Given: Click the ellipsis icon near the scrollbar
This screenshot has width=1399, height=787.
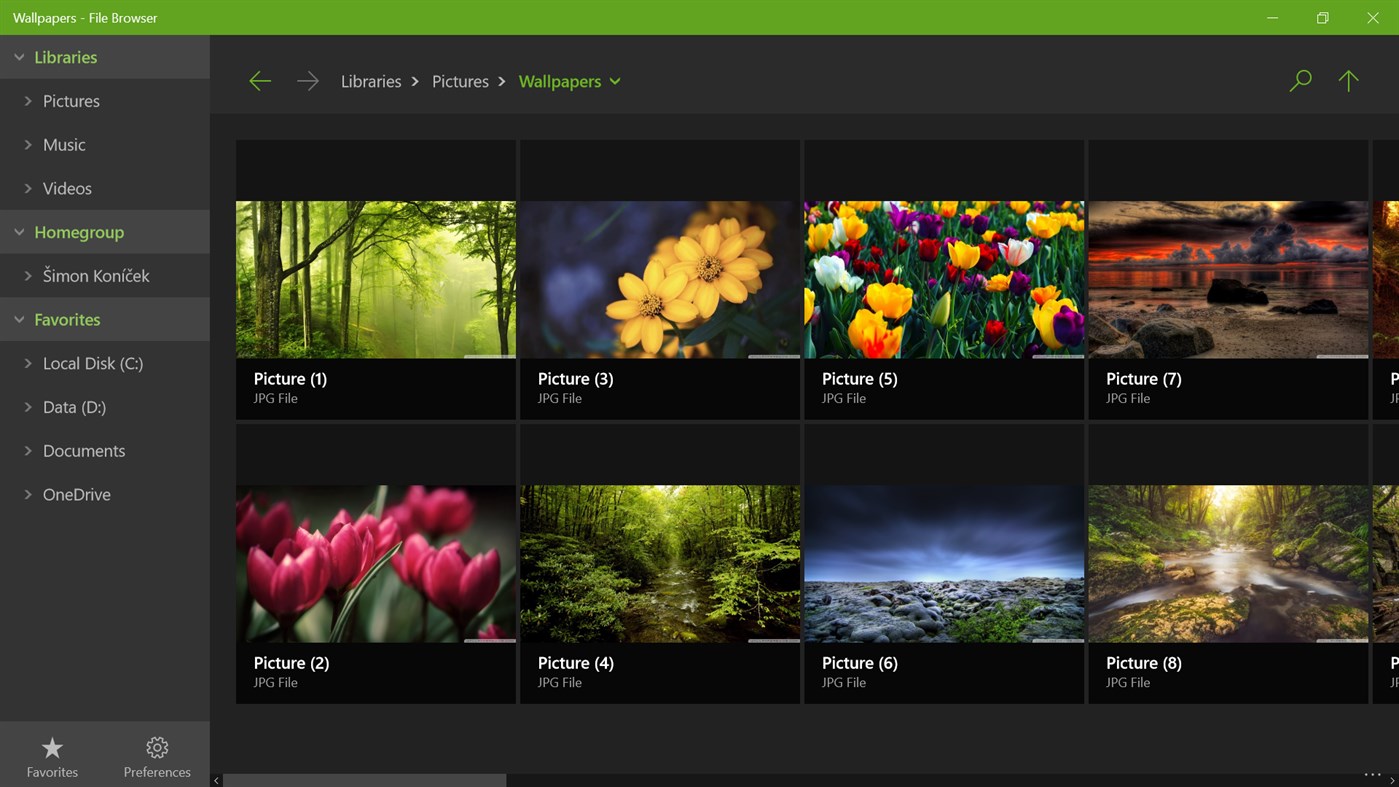Looking at the screenshot, I should [x=1374, y=775].
